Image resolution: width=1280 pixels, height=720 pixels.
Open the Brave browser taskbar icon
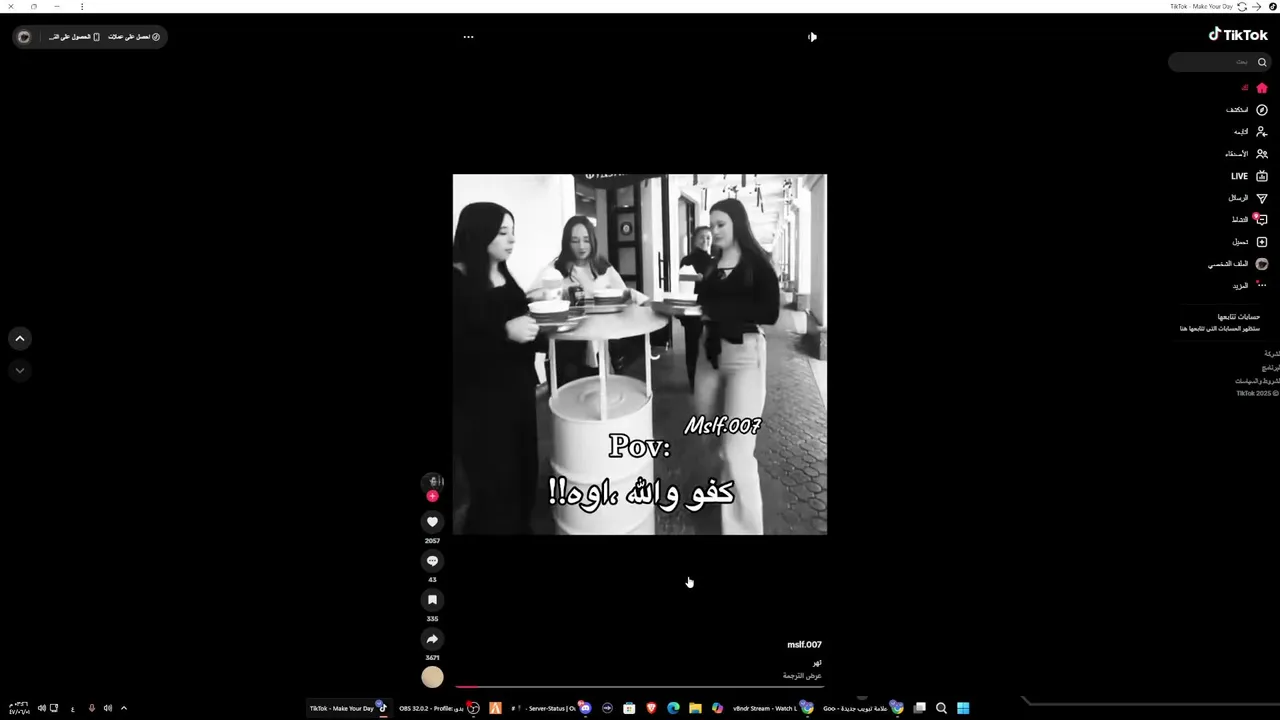(x=651, y=708)
